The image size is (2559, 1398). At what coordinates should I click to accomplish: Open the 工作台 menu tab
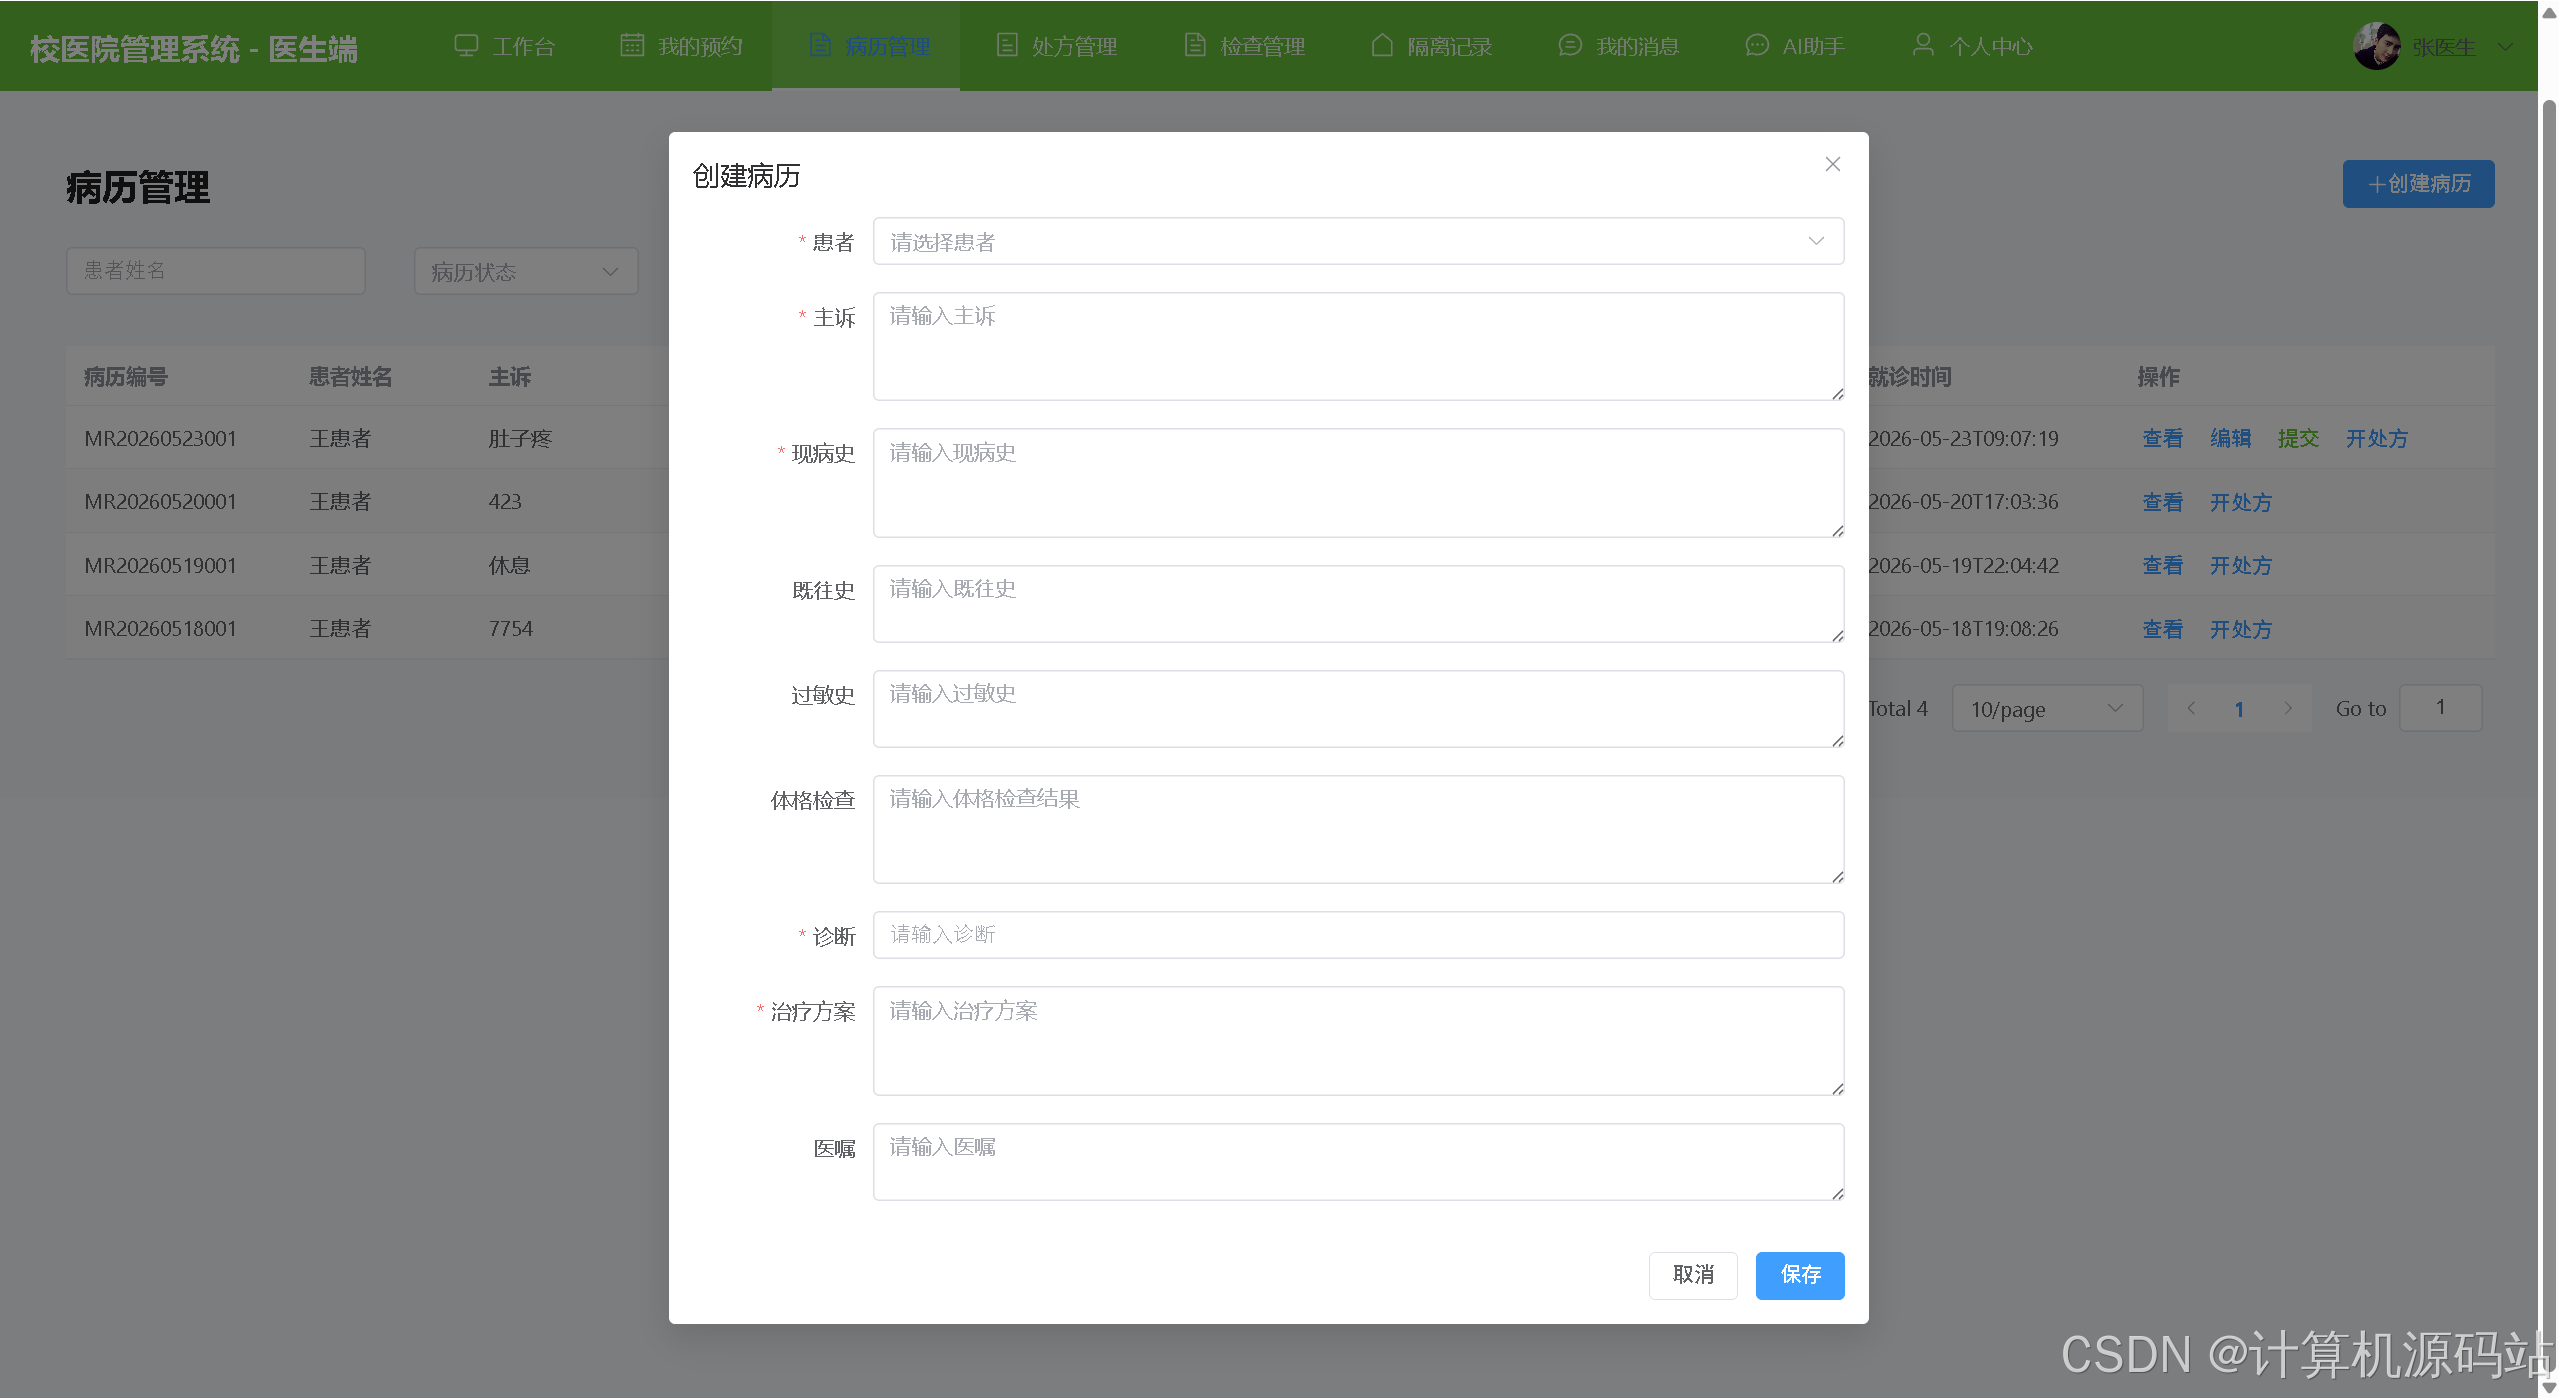505,46
